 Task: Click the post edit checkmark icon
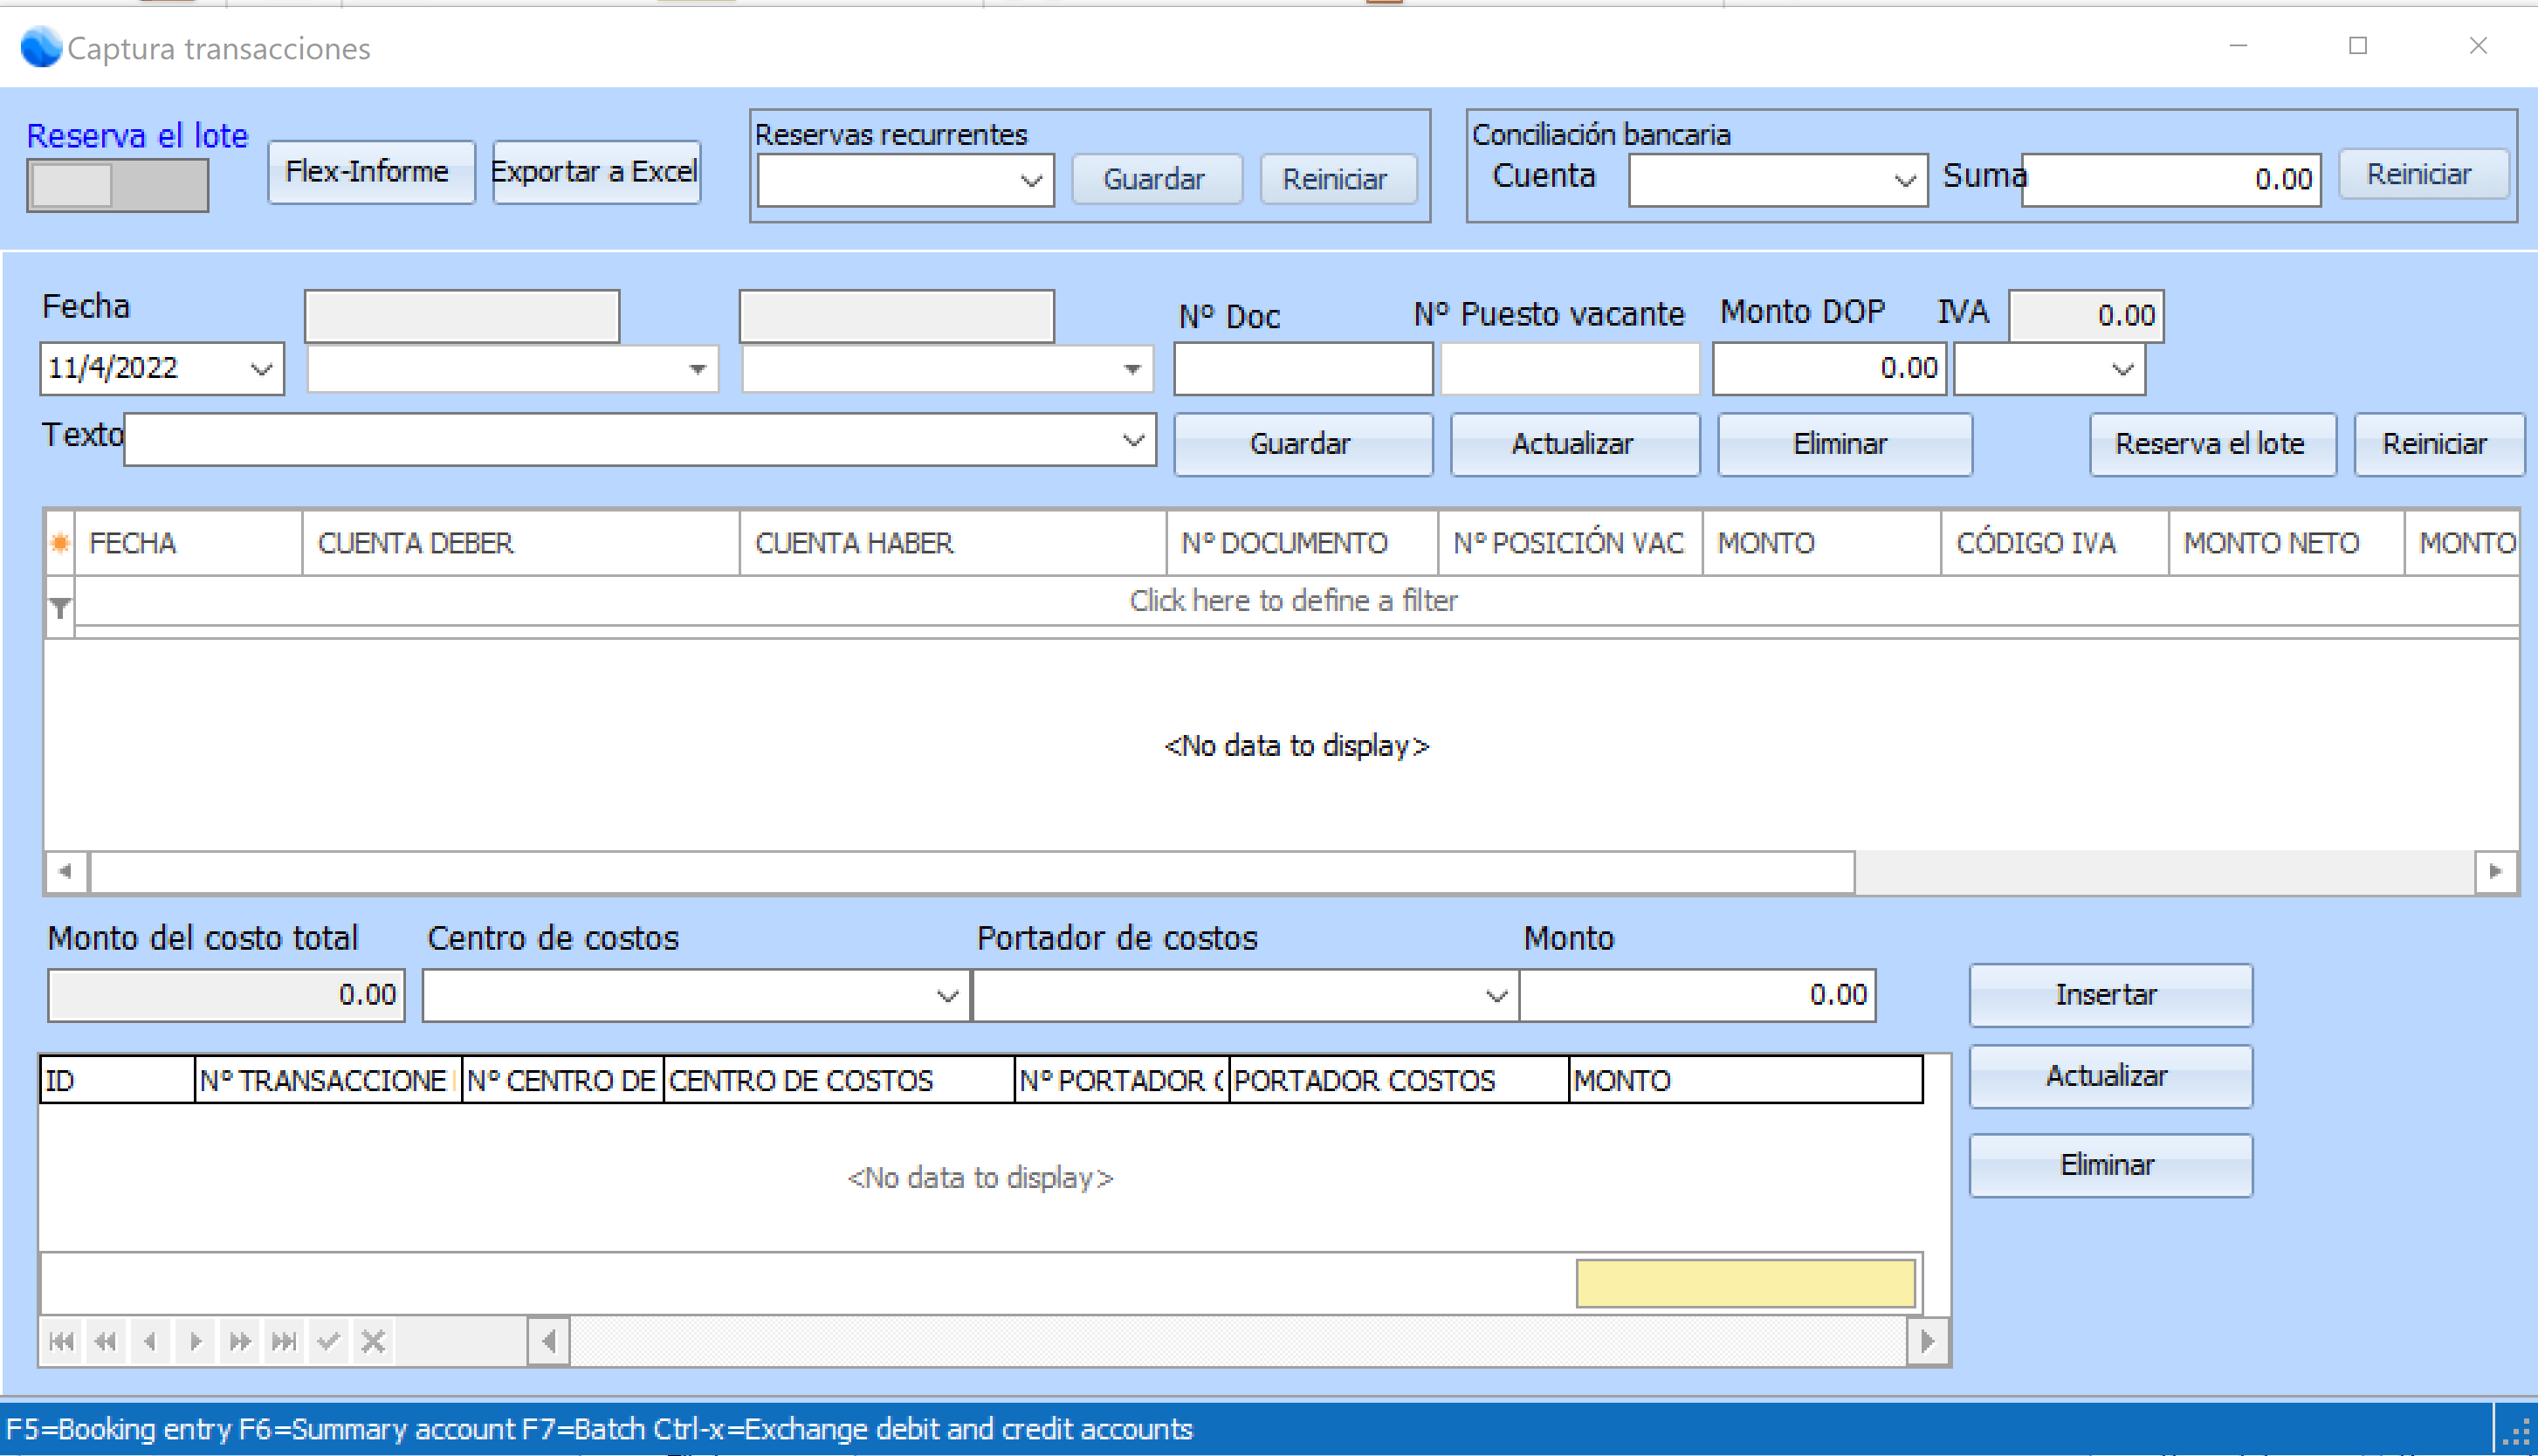[x=328, y=1341]
